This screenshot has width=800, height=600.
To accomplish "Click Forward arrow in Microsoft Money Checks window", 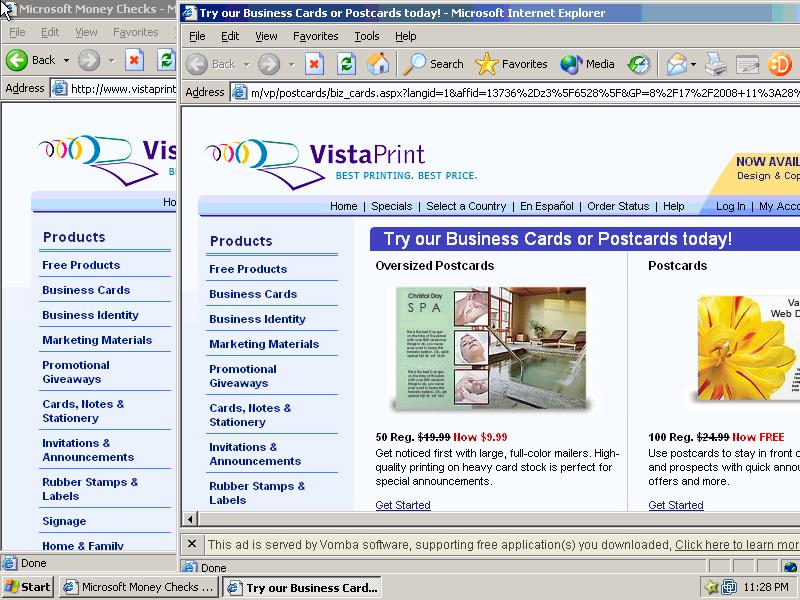I will 89,60.
